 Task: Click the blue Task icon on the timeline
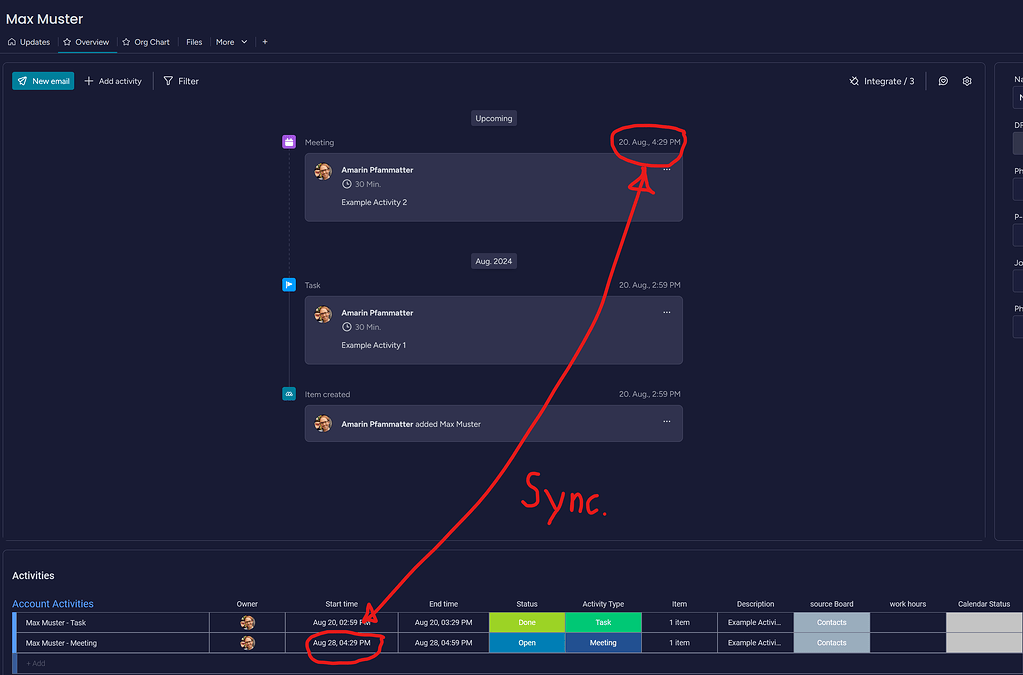289,284
